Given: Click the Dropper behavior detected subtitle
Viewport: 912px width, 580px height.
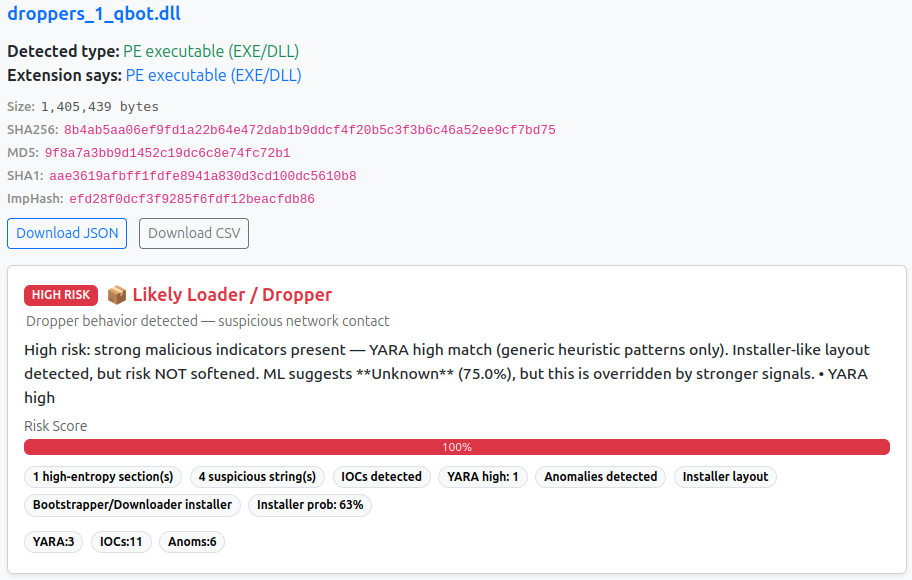Looking at the screenshot, I should click(x=208, y=321).
